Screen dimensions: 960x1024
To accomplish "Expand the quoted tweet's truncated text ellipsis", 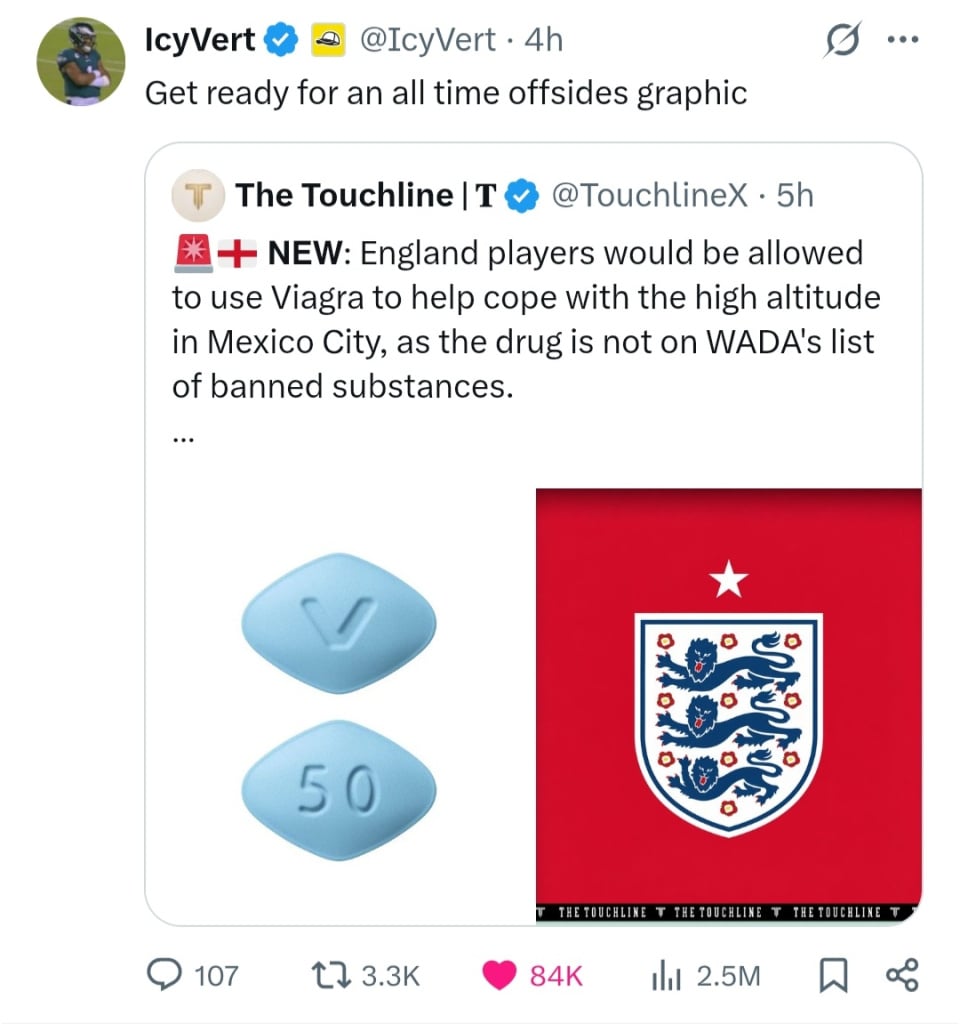I will pyautogui.click(x=184, y=440).
